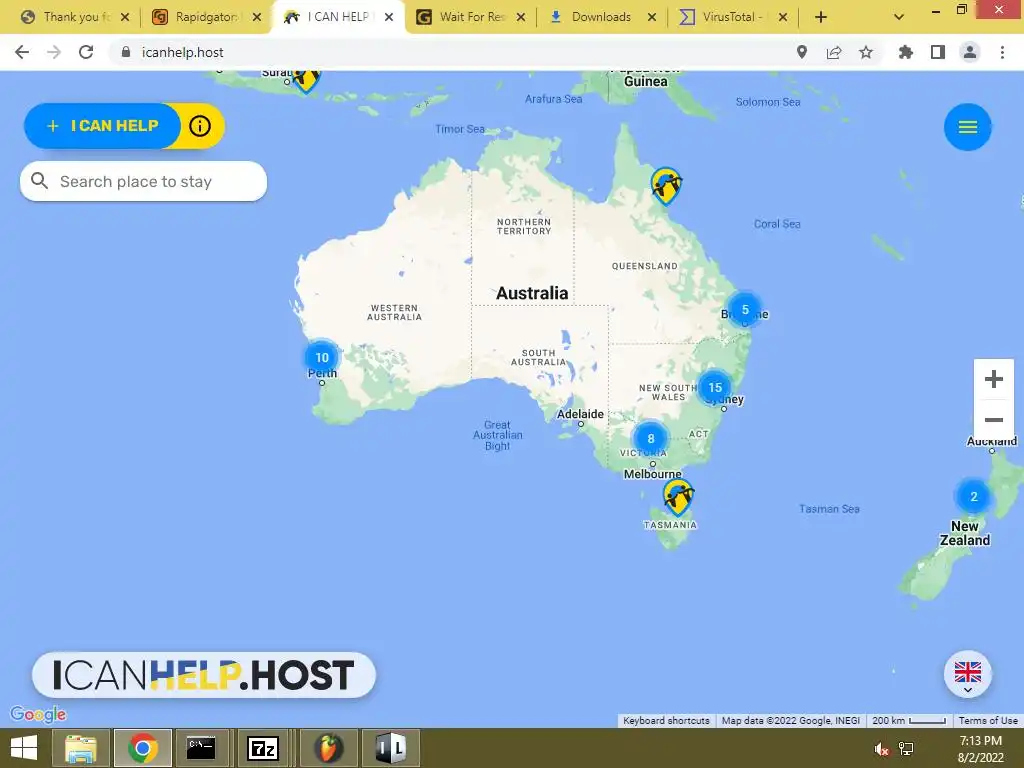Image resolution: width=1024 pixels, height=768 pixels.
Task: Bookmark this page with star icon
Action: (866, 52)
